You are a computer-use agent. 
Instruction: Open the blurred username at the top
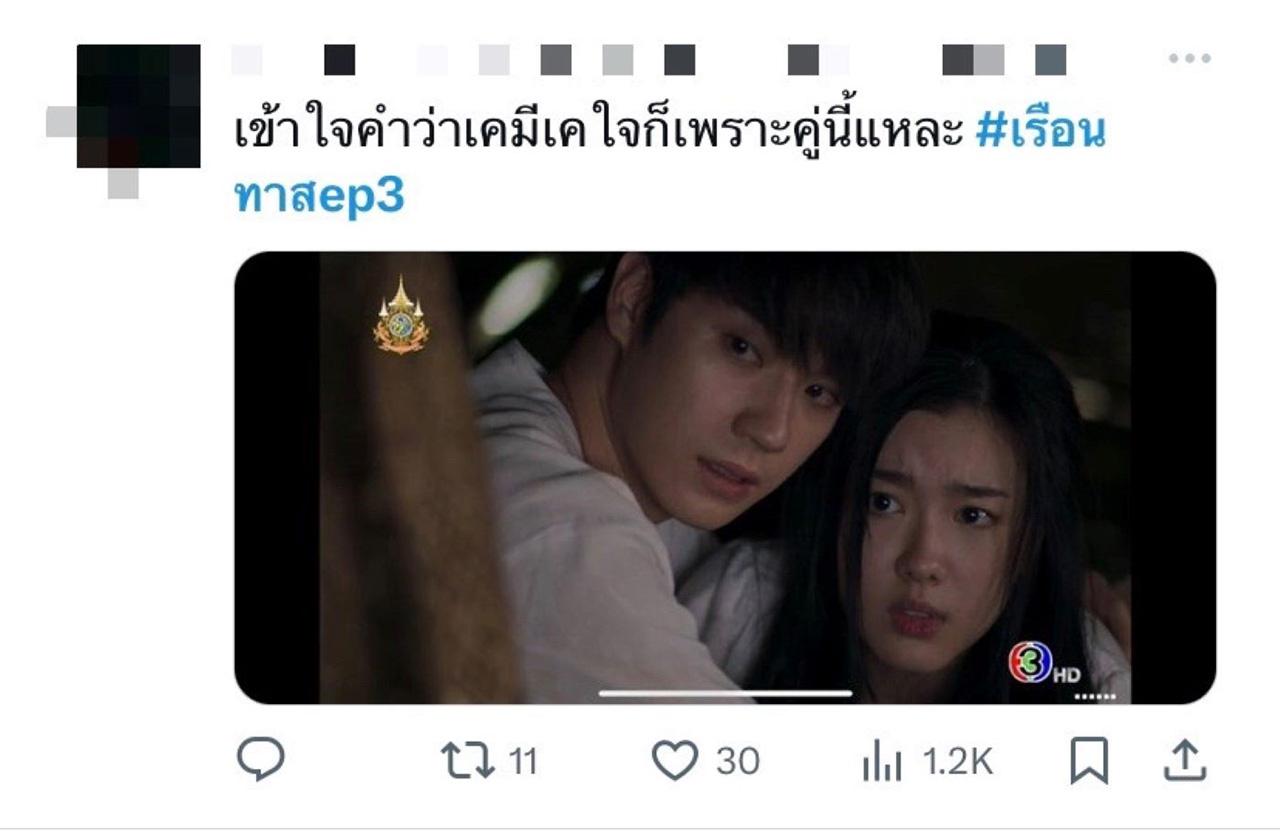pos(648,60)
